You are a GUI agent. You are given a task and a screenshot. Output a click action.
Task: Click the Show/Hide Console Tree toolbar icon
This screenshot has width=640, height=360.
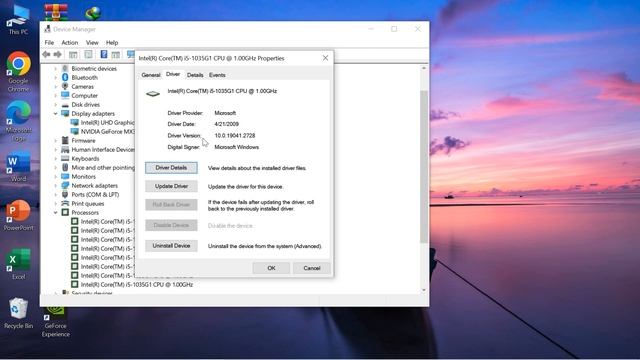(x=73, y=54)
